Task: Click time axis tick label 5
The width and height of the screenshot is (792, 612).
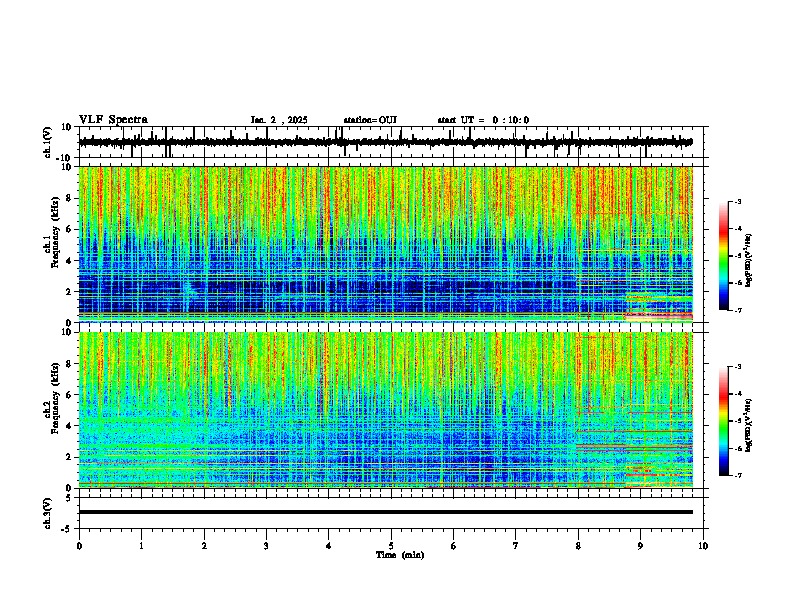Action: tap(391, 546)
